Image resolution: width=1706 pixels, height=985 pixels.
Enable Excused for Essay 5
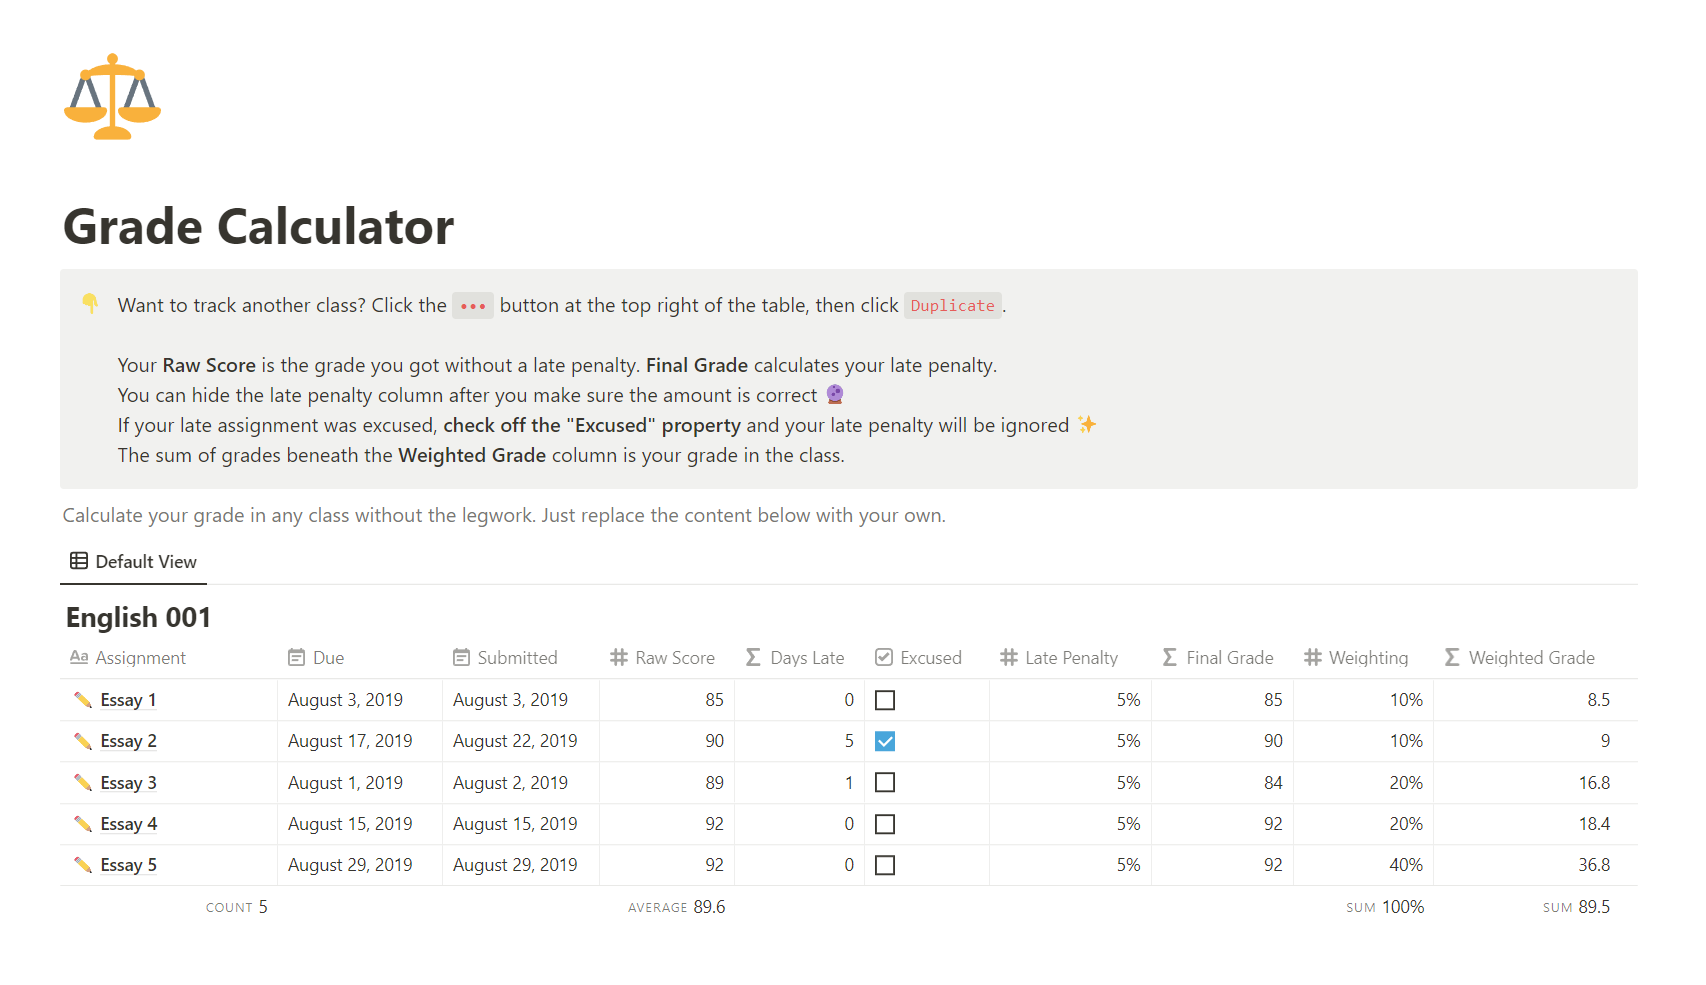coord(885,864)
